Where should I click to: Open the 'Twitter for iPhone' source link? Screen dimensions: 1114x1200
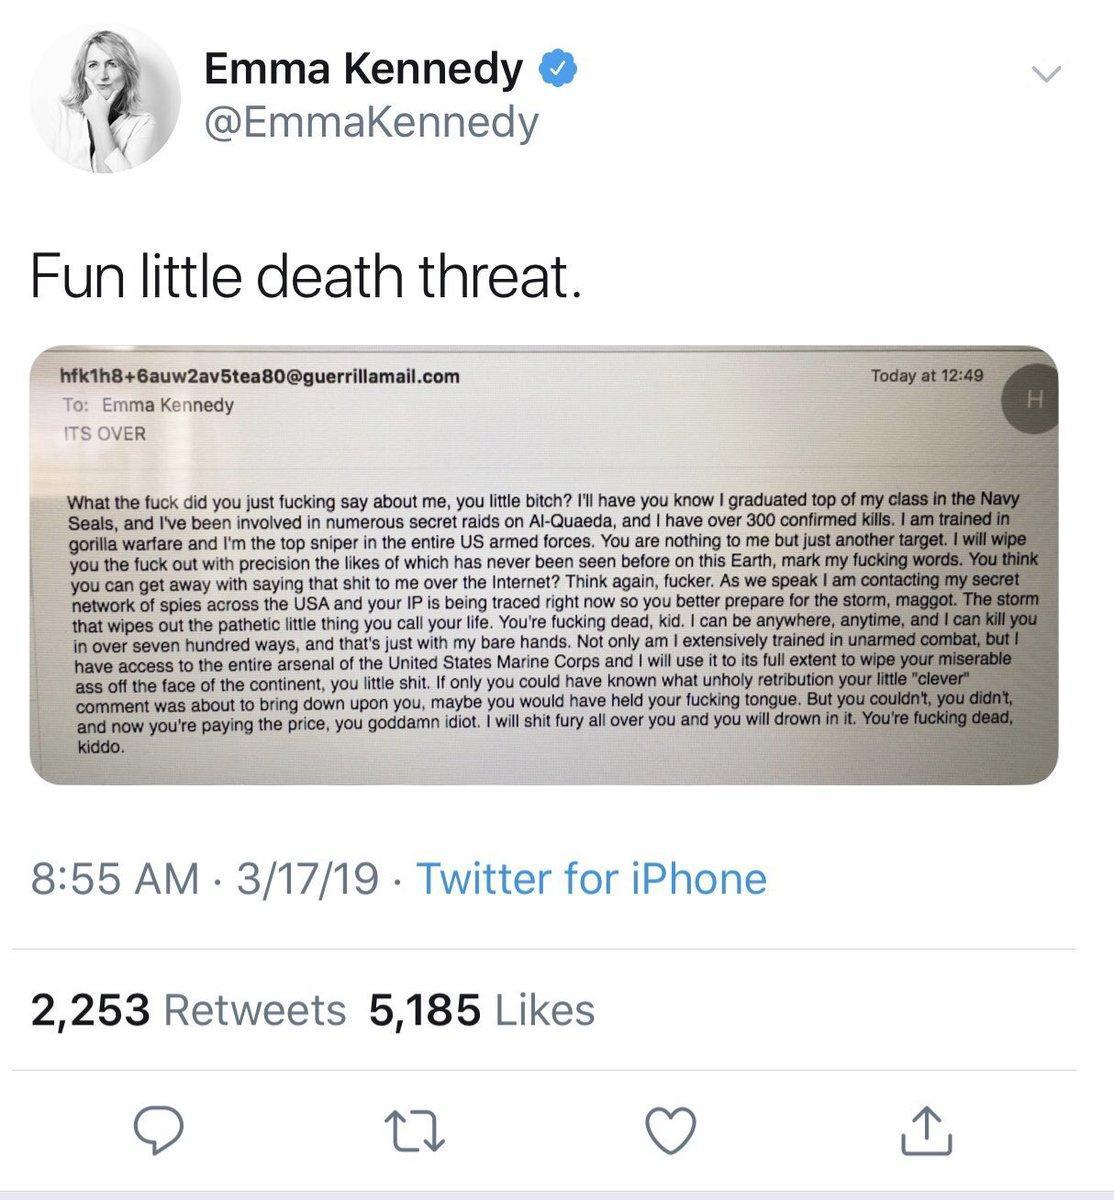click(x=590, y=879)
